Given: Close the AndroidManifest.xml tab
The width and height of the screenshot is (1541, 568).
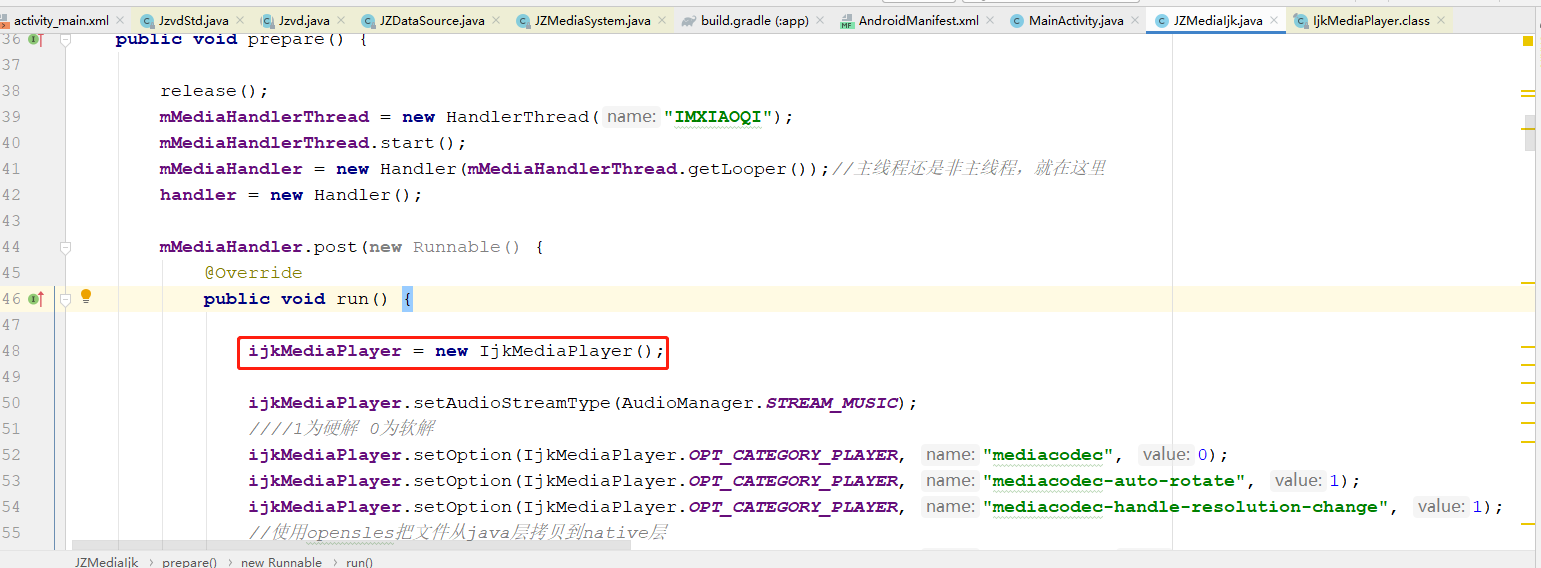Looking at the screenshot, I should pyautogui.click(x=992, y=20).
